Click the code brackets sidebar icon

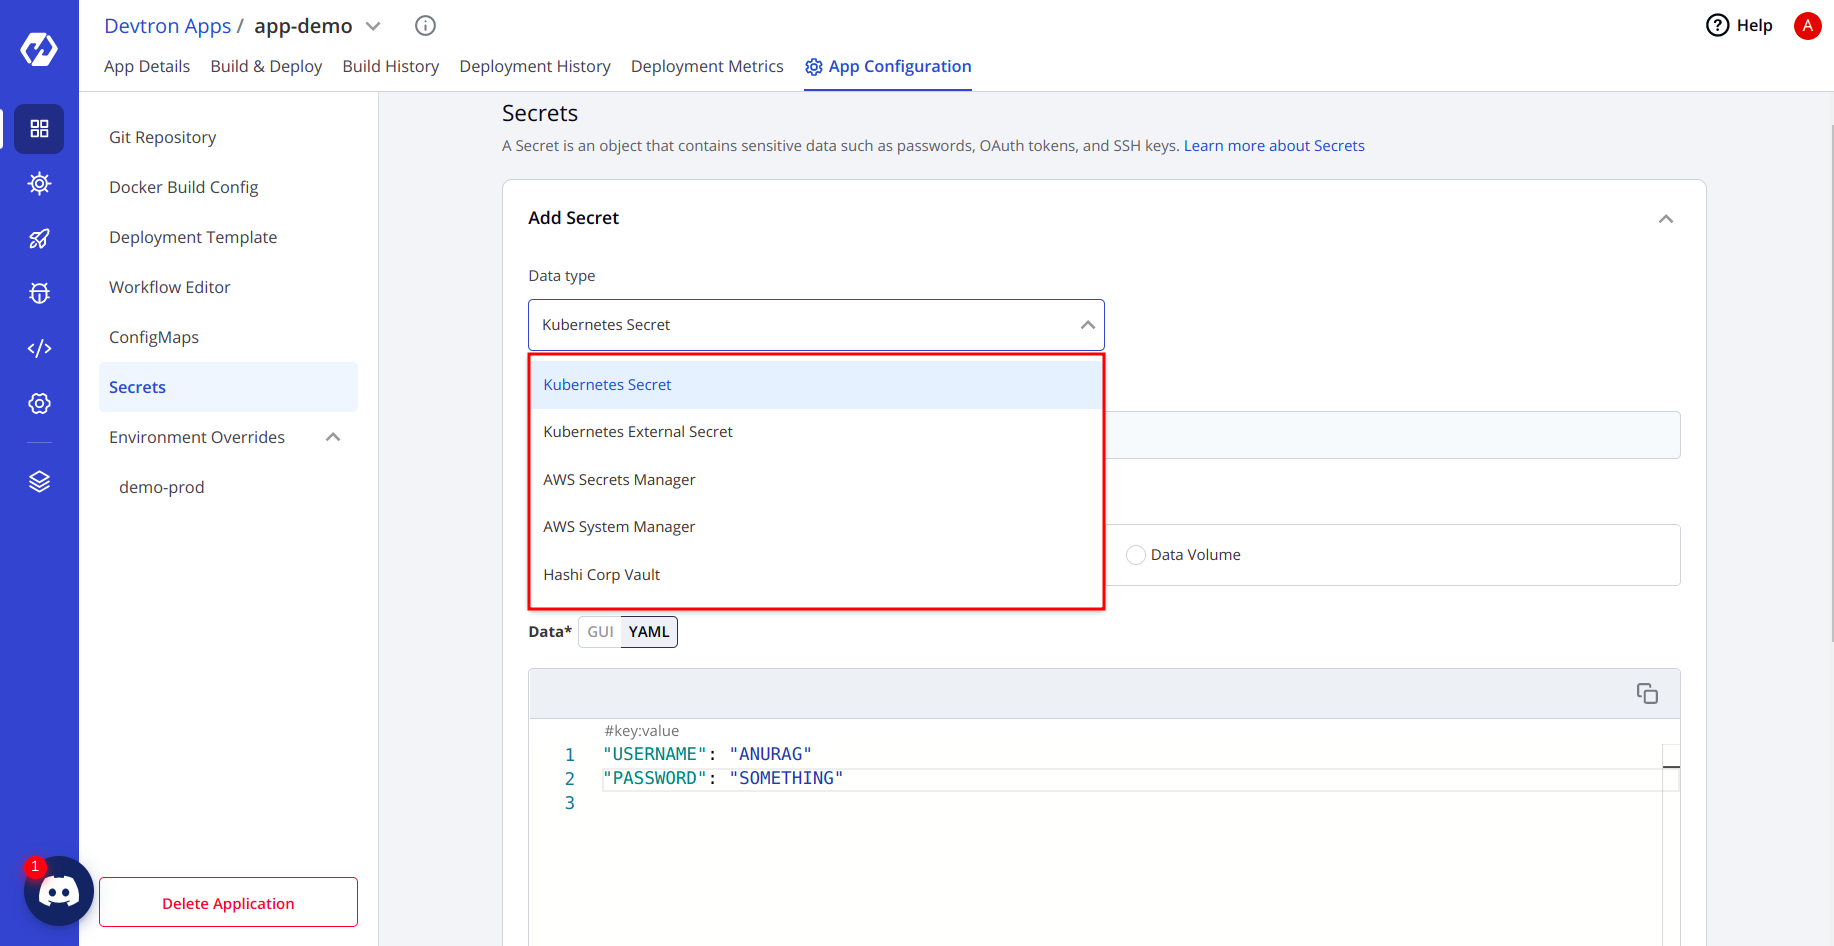39,348
